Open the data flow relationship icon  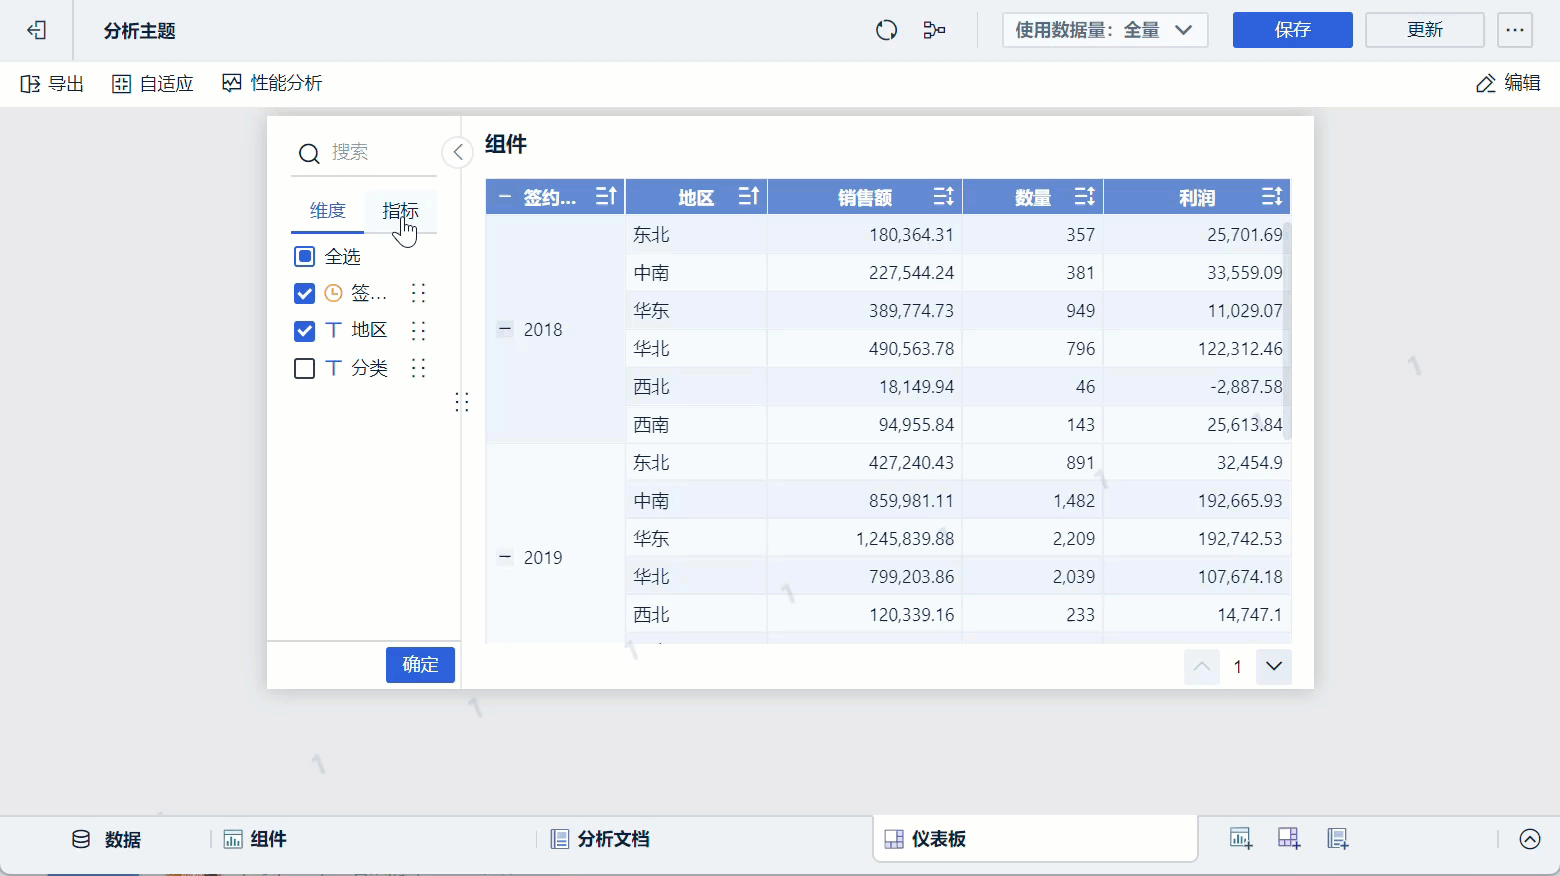point(934,31)
